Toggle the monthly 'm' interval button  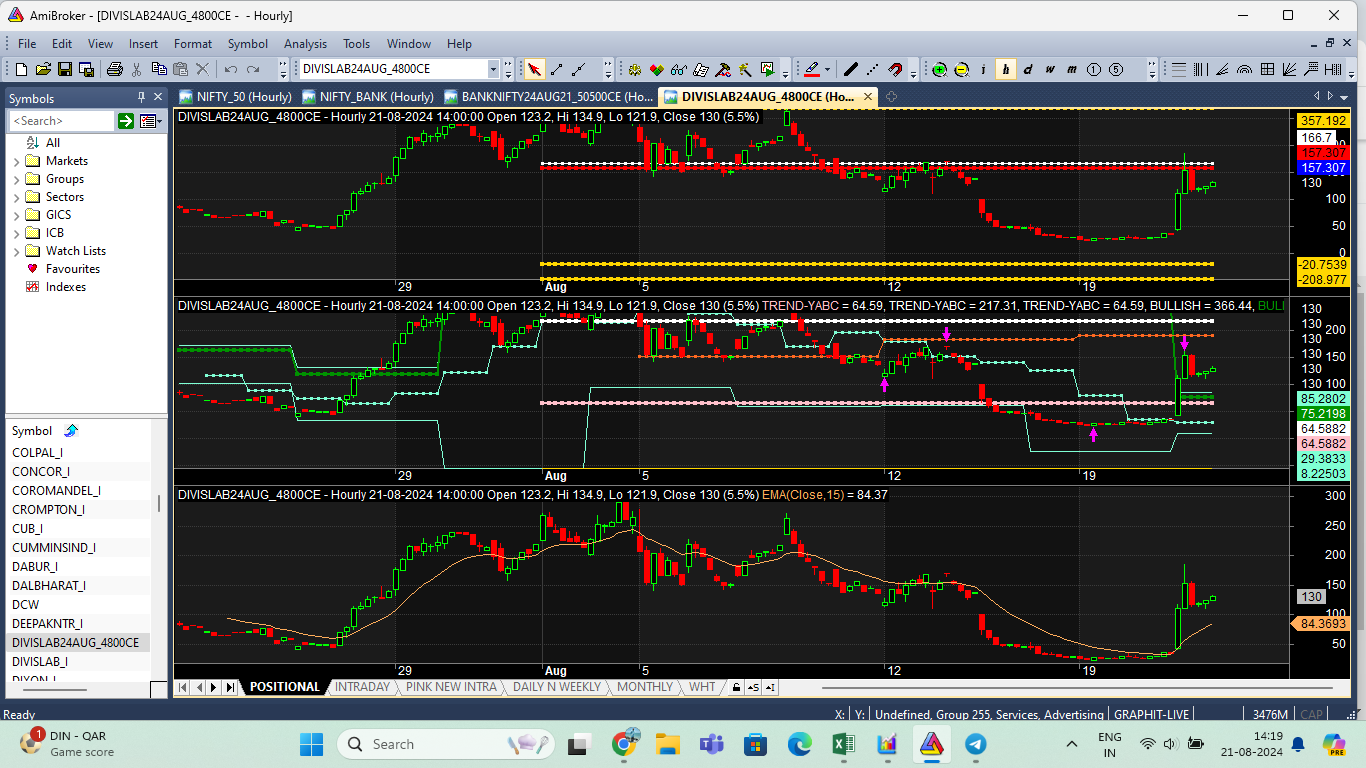1071,69
